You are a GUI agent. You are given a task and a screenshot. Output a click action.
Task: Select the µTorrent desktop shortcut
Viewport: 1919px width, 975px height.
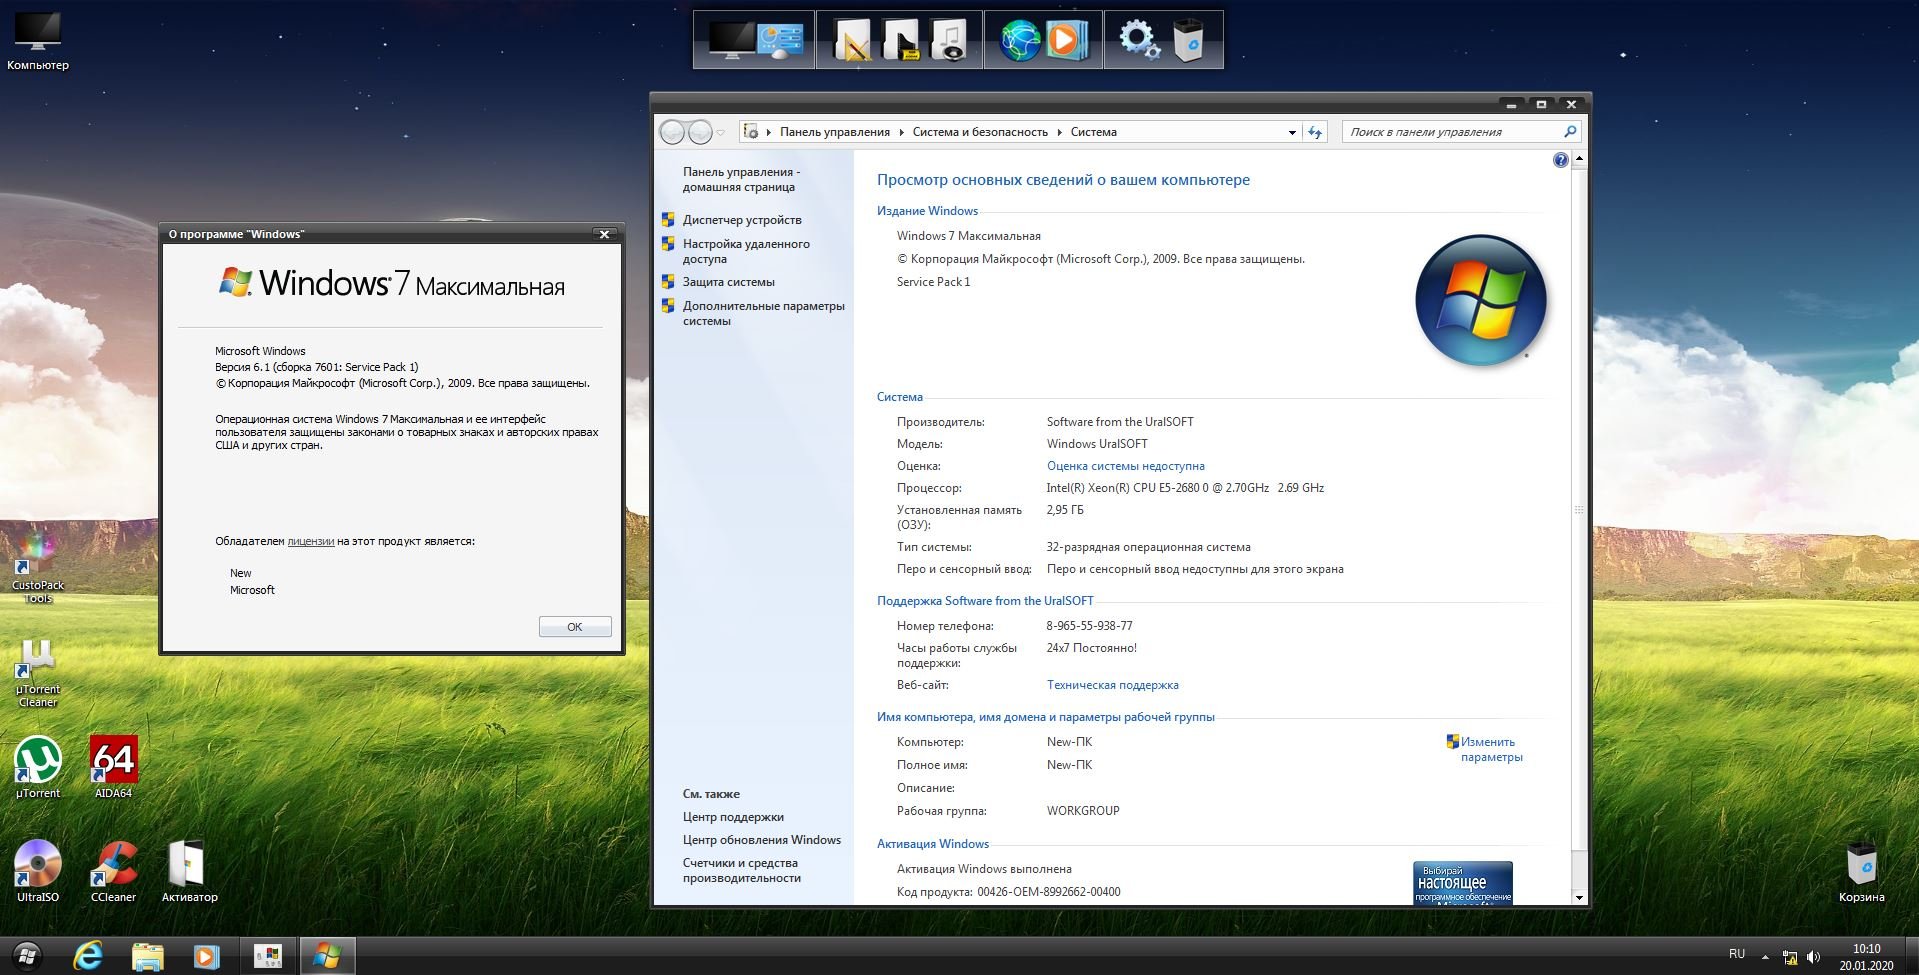[x=38, y=767]
